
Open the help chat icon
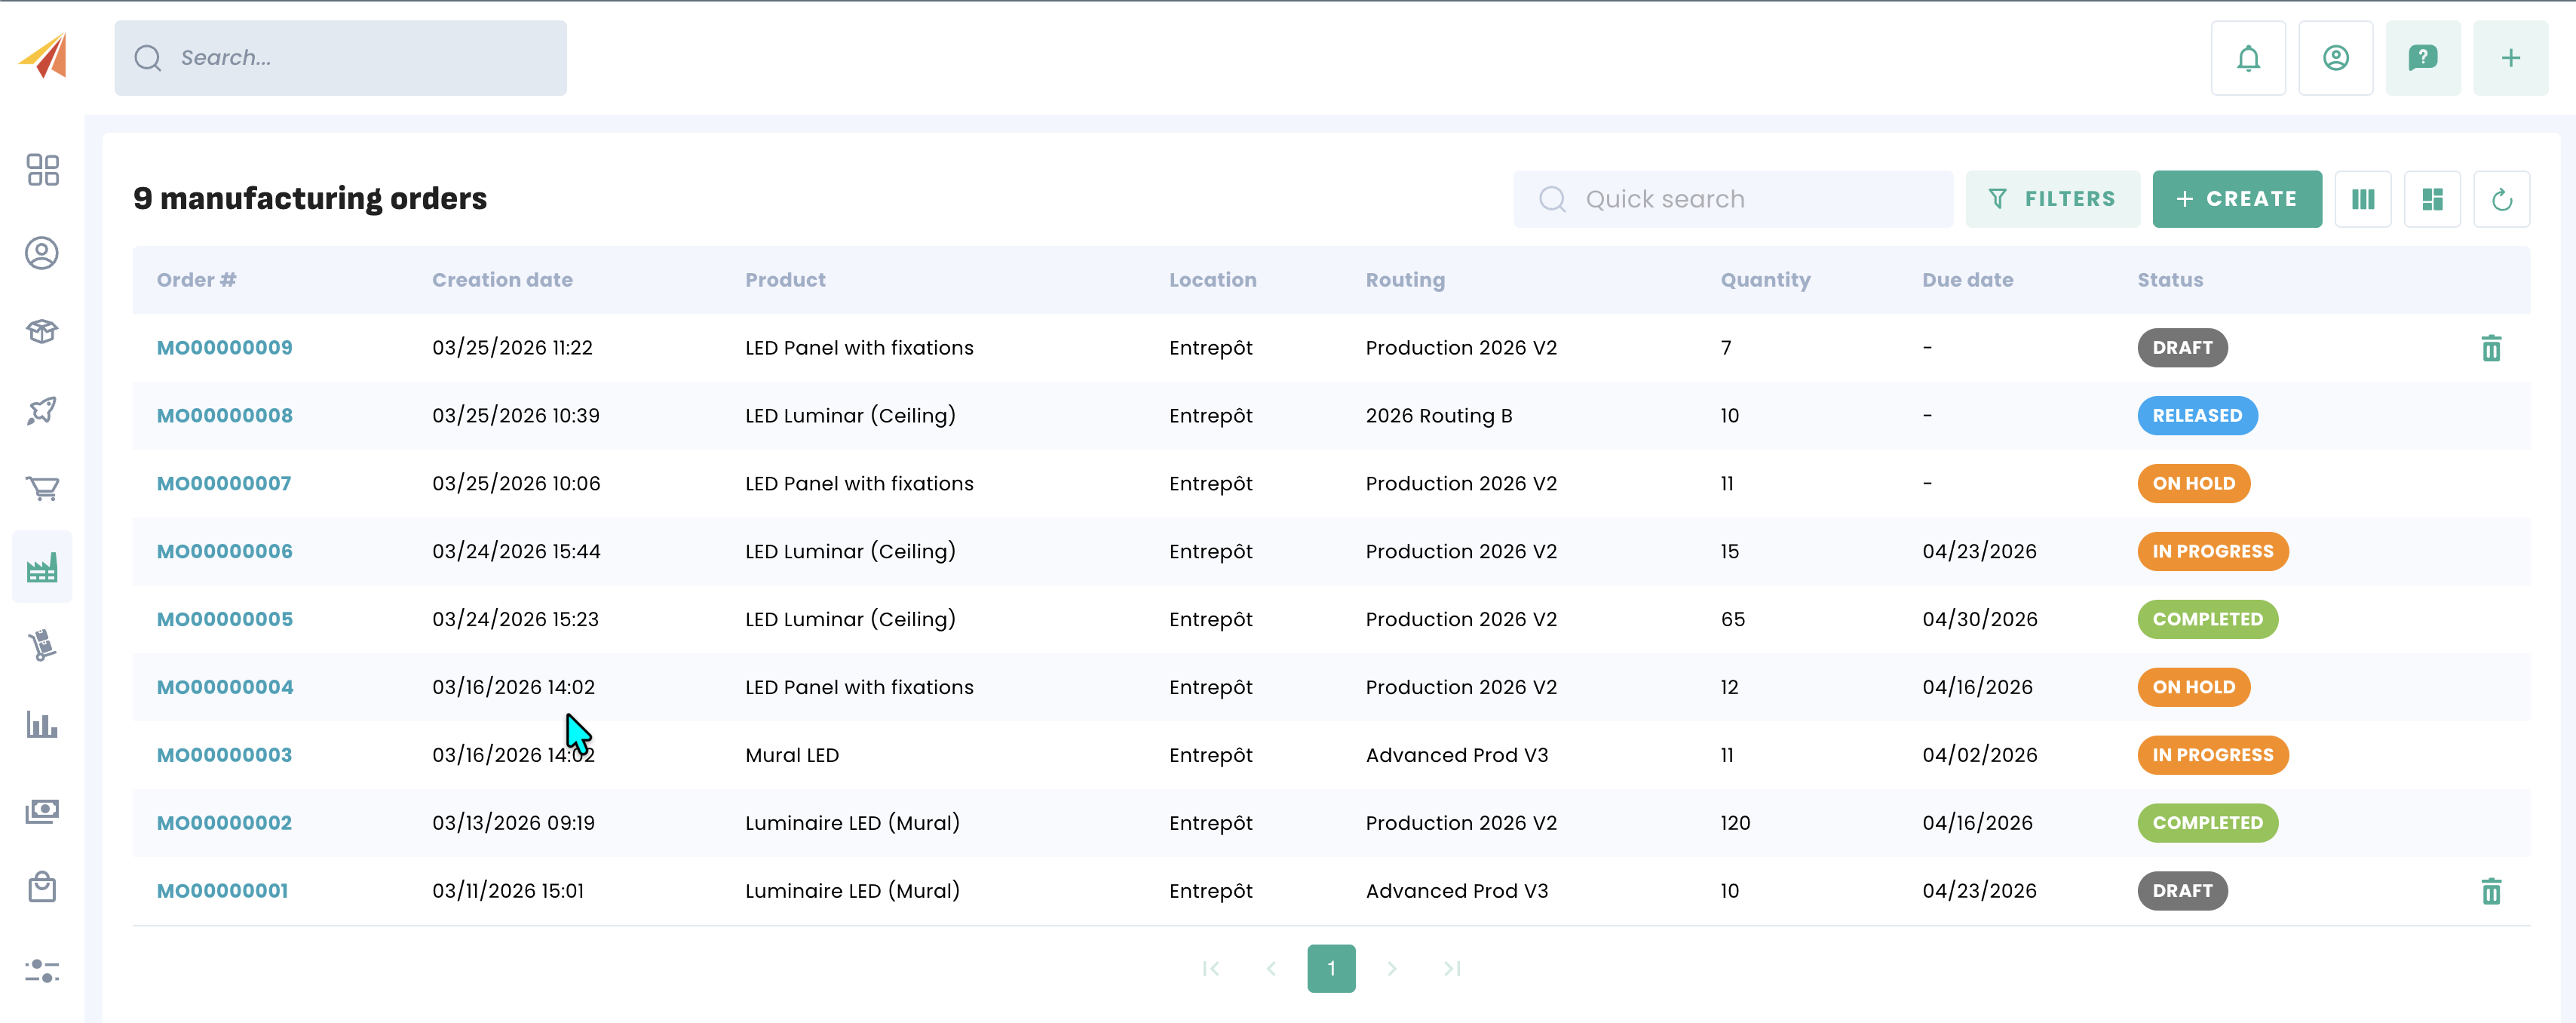[2422, 58]
